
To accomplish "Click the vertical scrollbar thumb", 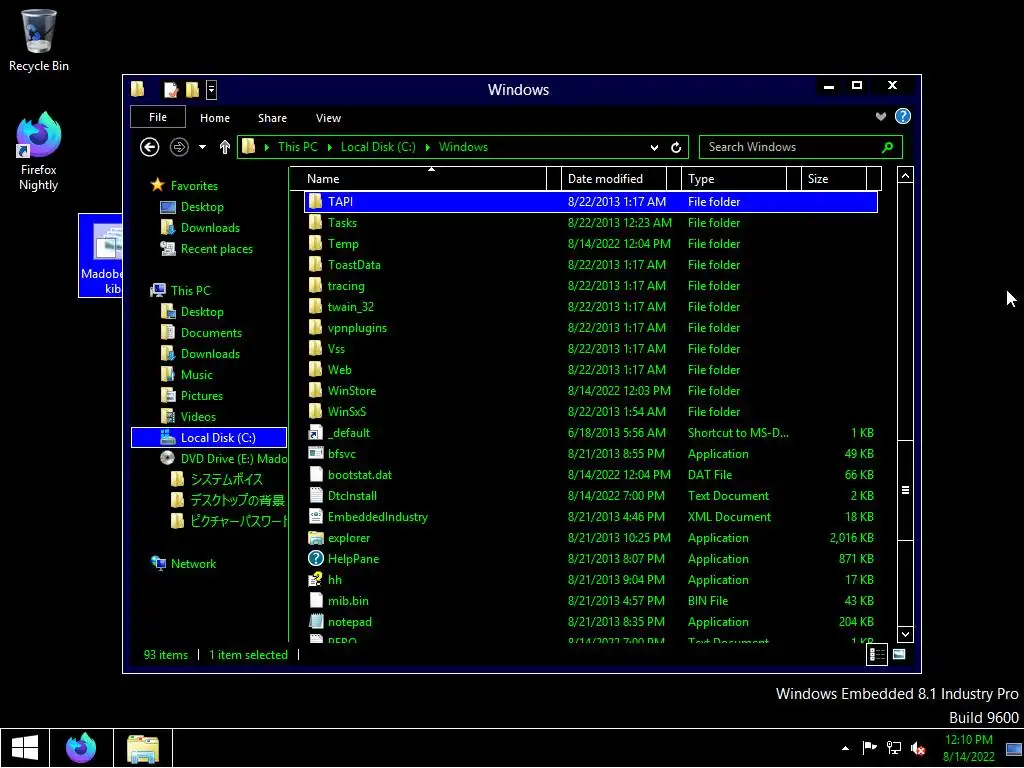I will (x=905, y=490).
